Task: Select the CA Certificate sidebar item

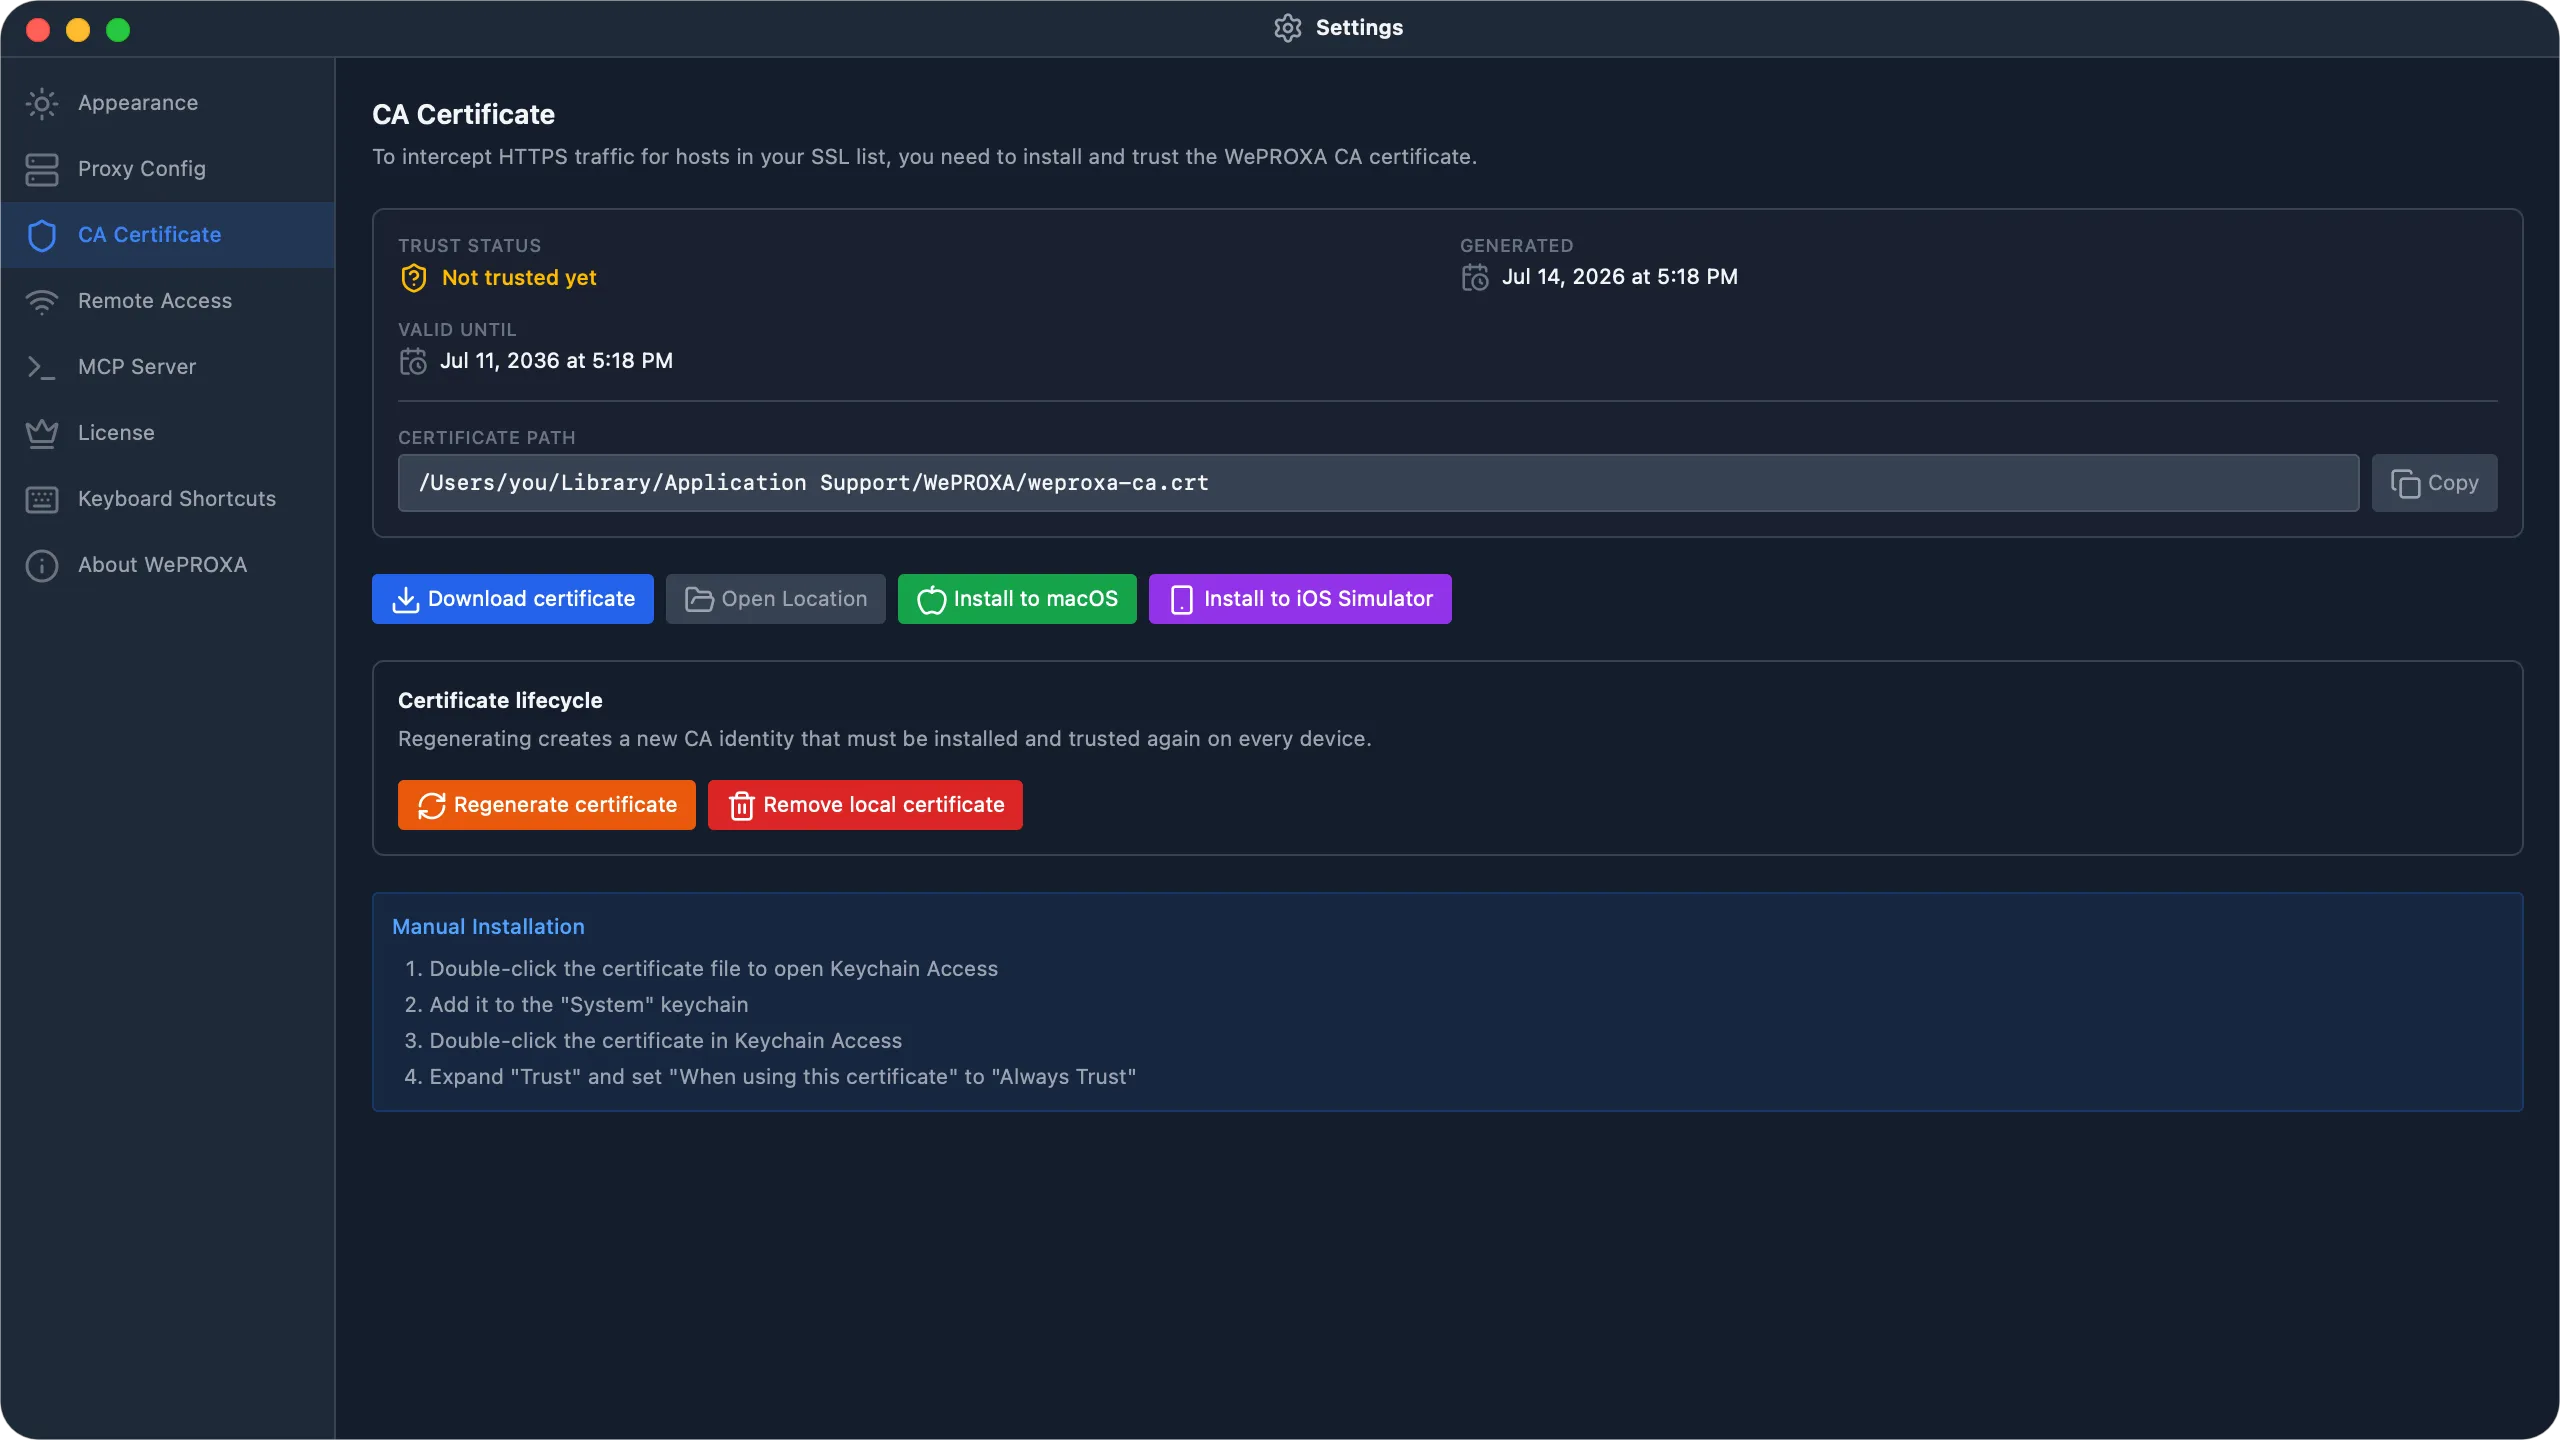Action: (167, 235)
